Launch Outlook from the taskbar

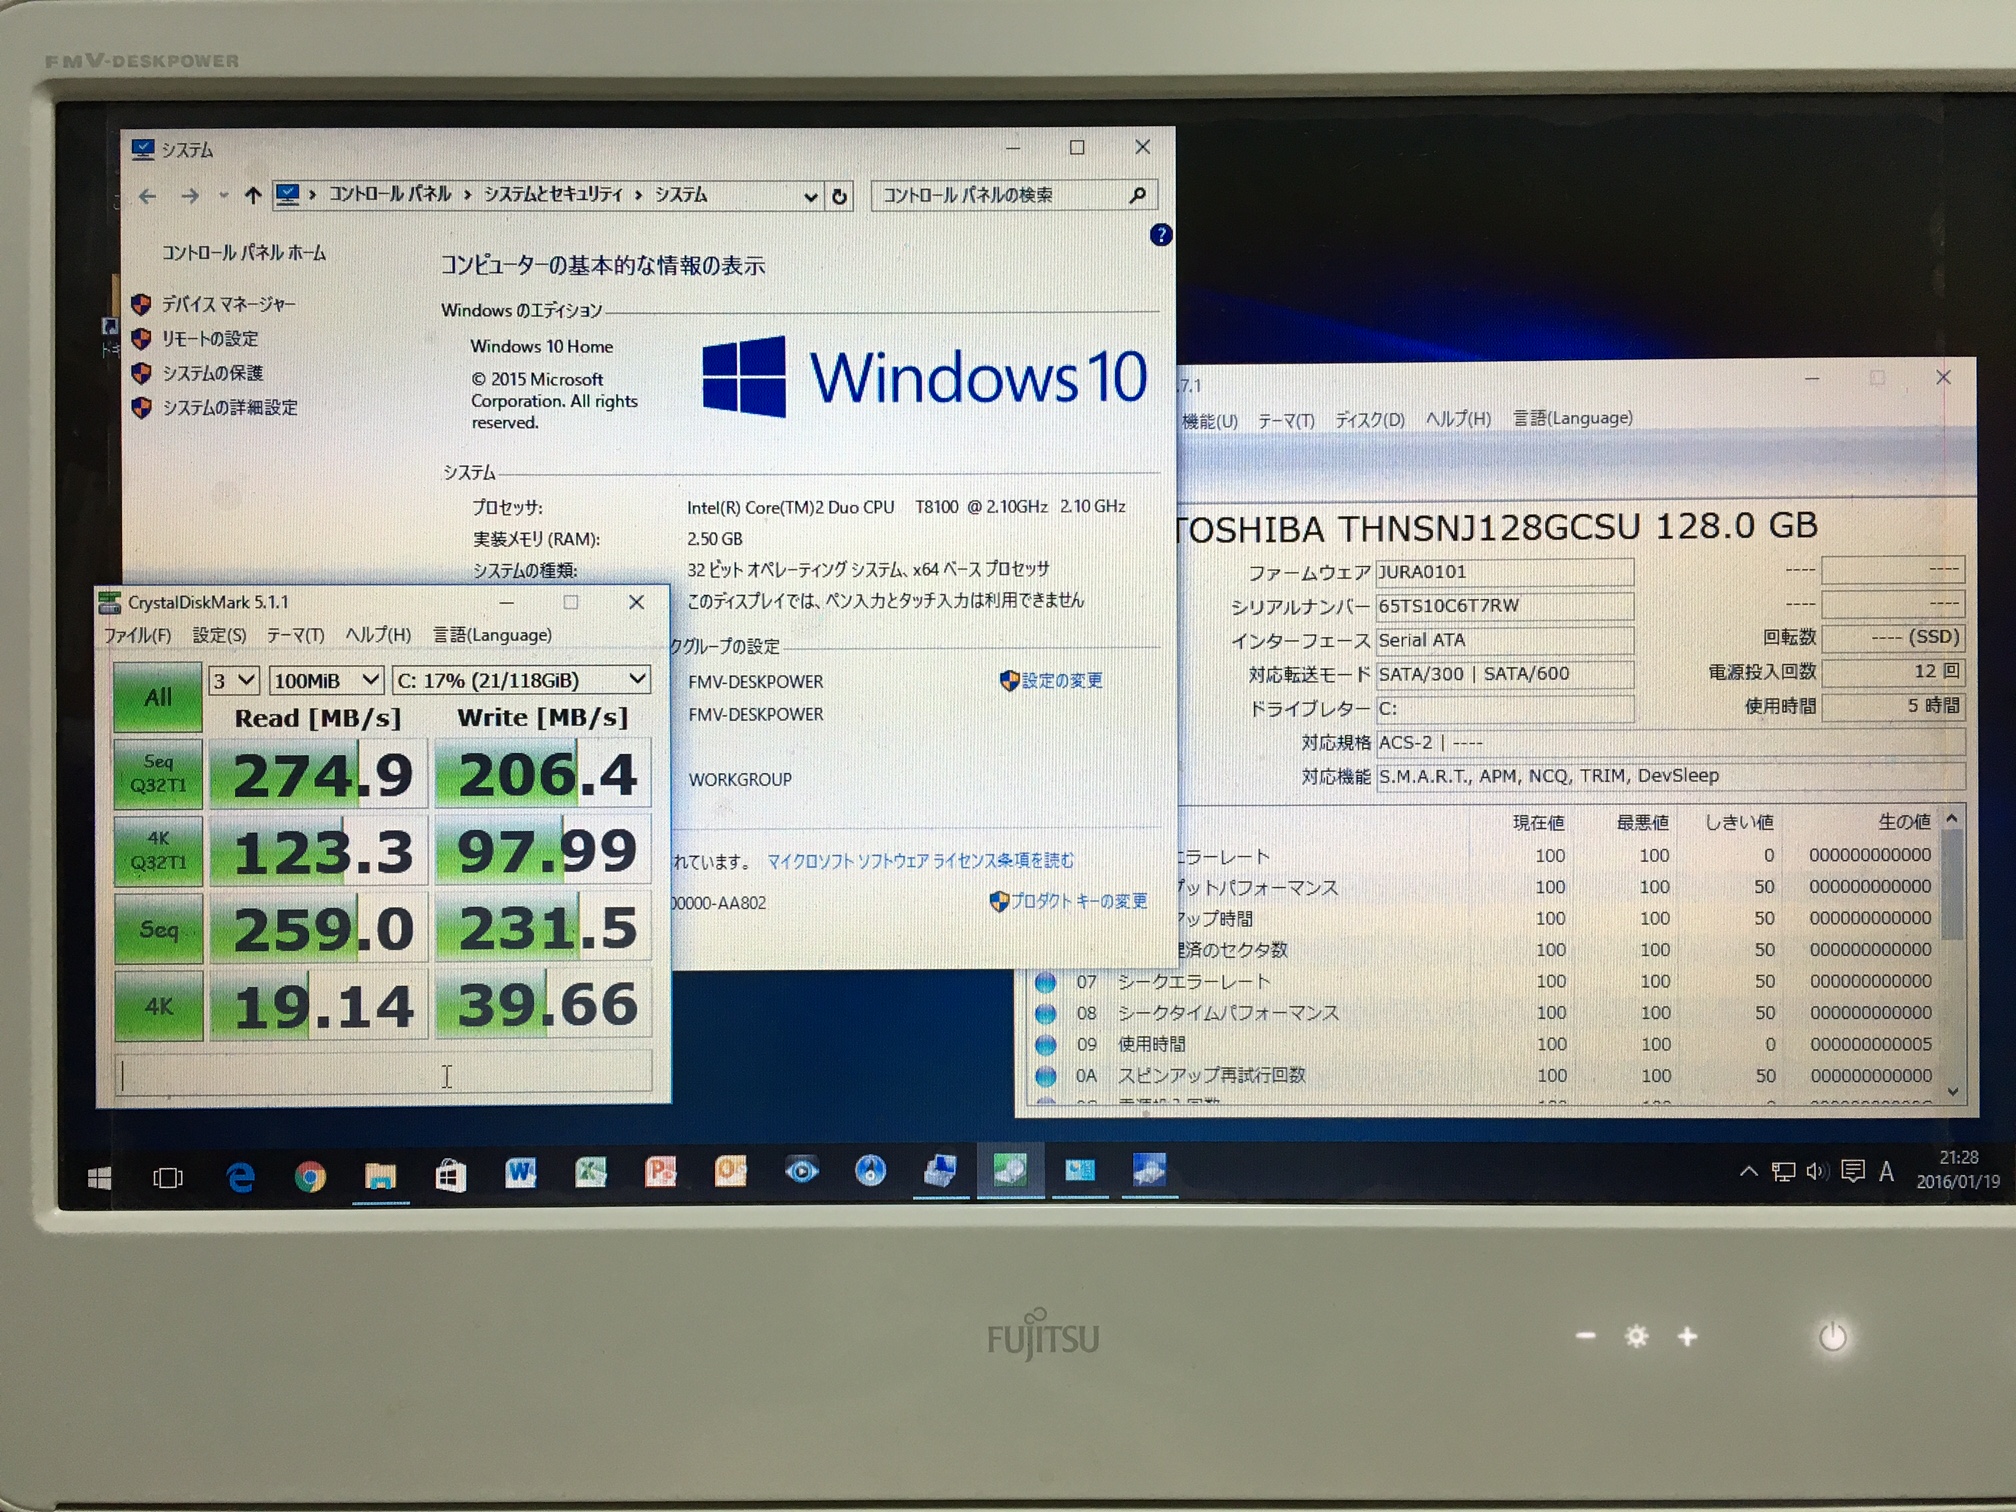(x=730, y=1170)
